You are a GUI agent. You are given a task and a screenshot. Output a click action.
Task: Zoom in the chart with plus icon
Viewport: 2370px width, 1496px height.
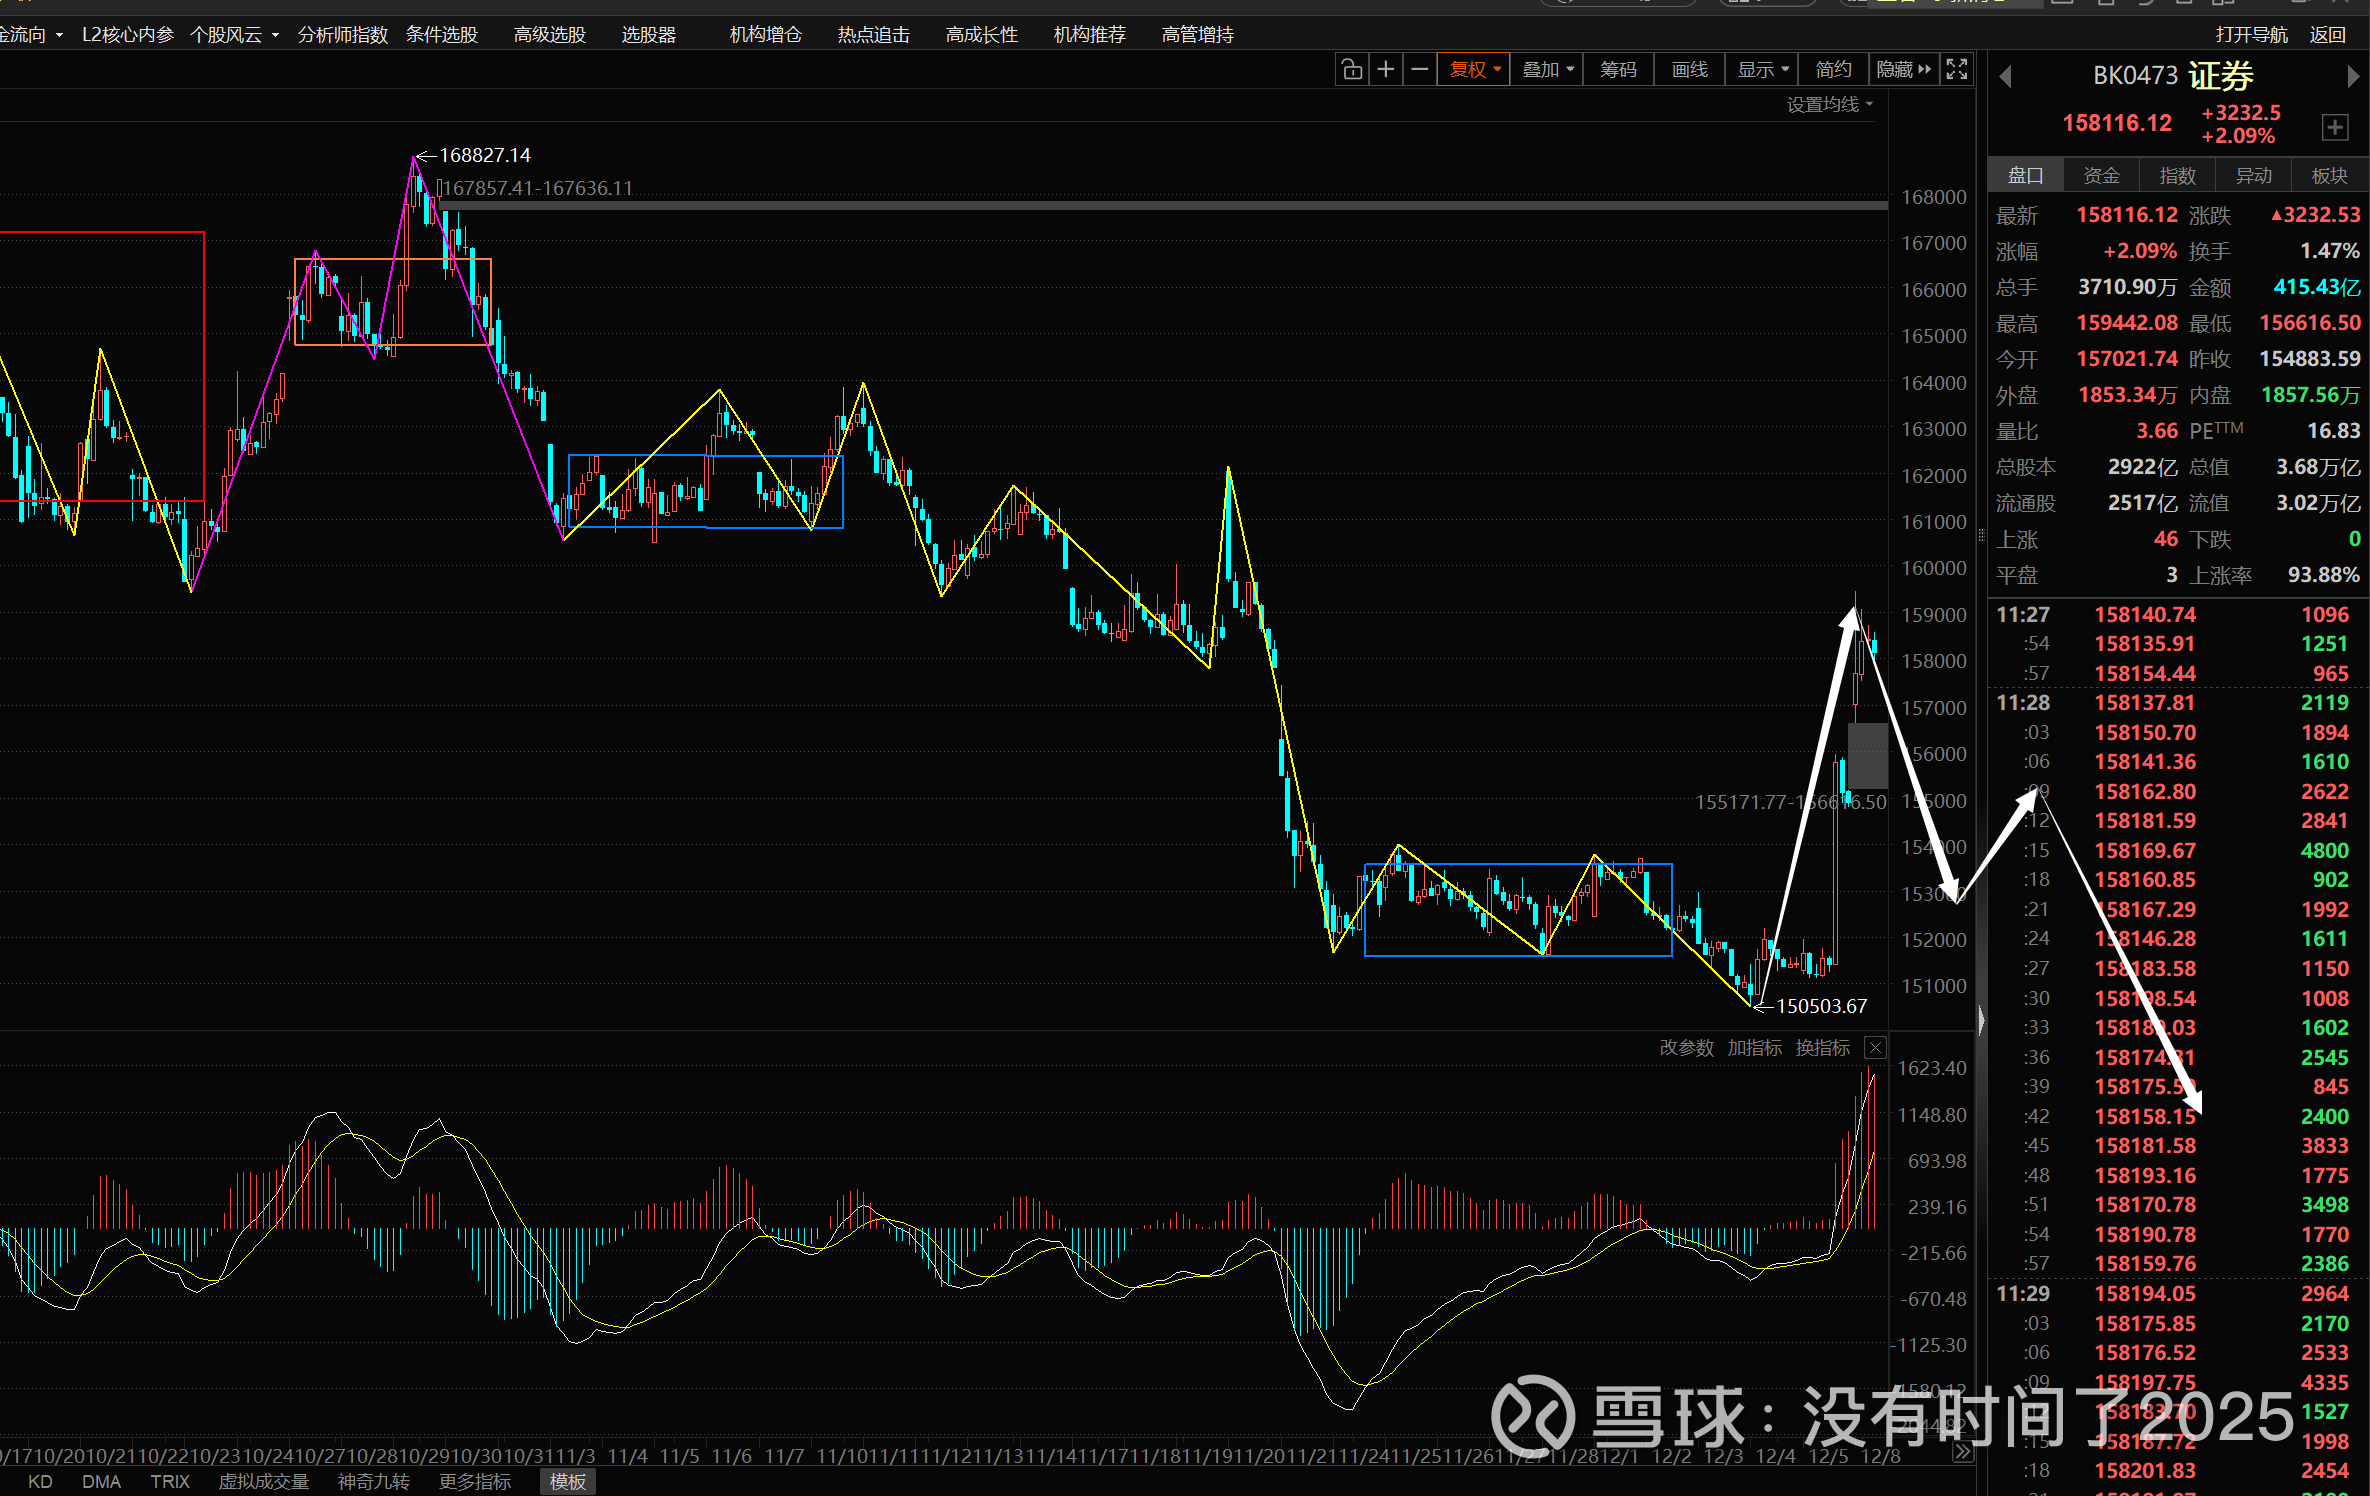[x=1386, y=69]
